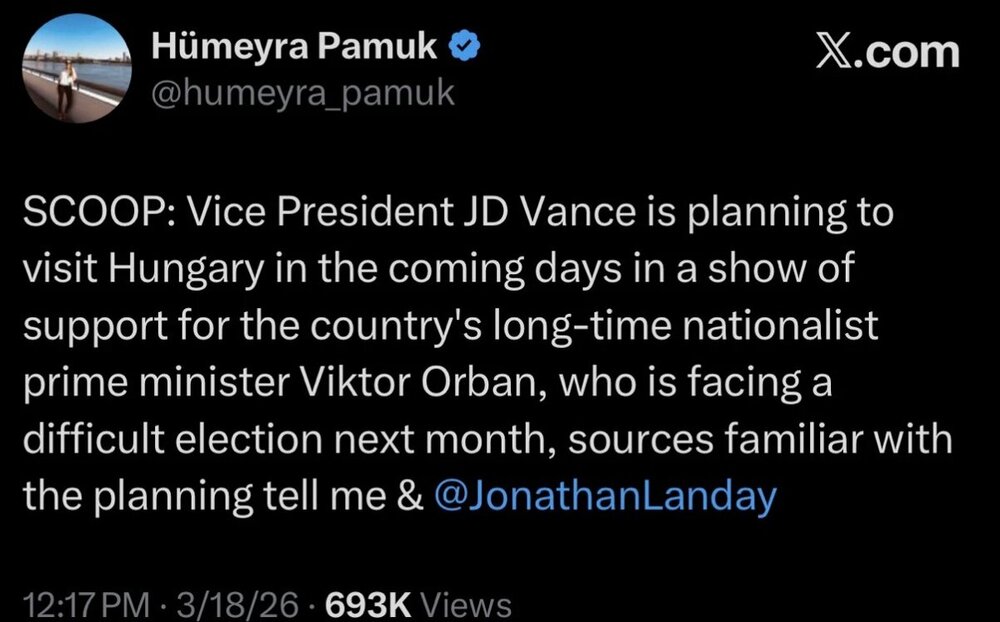
Task: Click the @humeyra_pamuk handle
Action: click(304, 92)
